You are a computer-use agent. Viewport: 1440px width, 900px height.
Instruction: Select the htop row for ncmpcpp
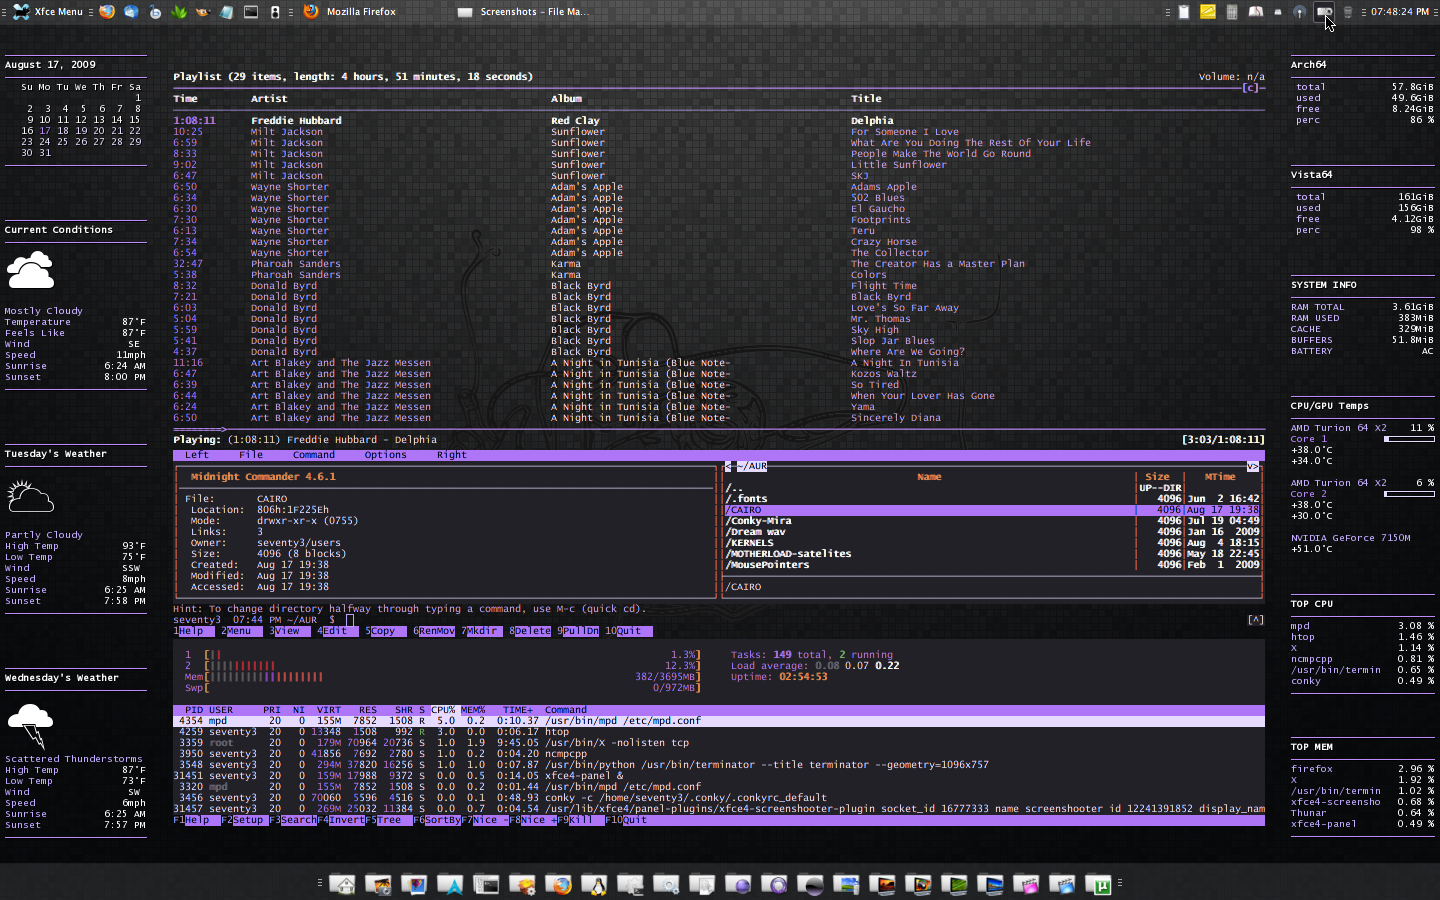coord(718,754)
